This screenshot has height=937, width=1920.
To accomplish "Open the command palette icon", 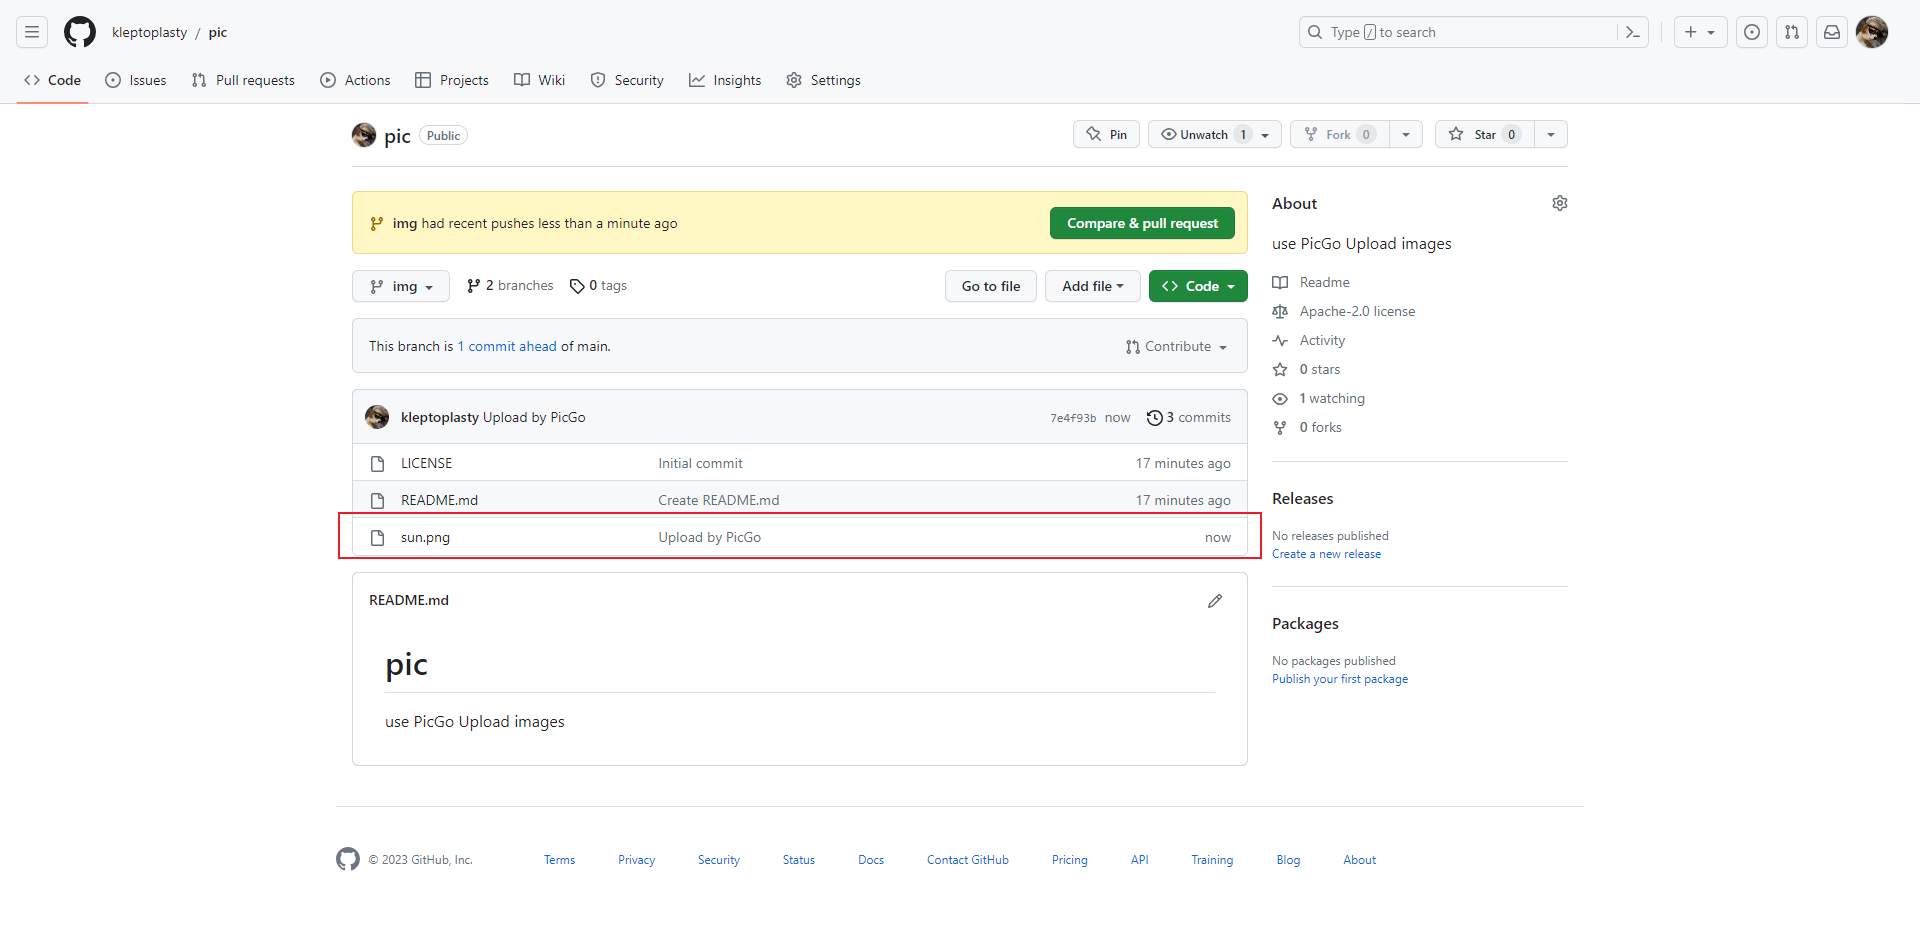I will coord(1632,32).
